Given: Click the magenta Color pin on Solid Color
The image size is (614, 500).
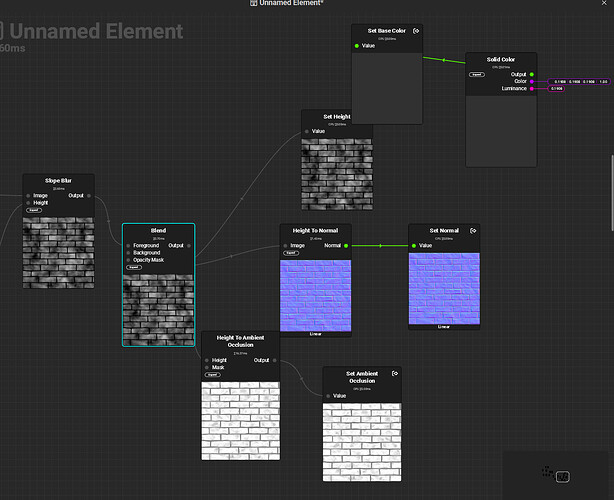Looking at the screenshot, I should (531, 81).
